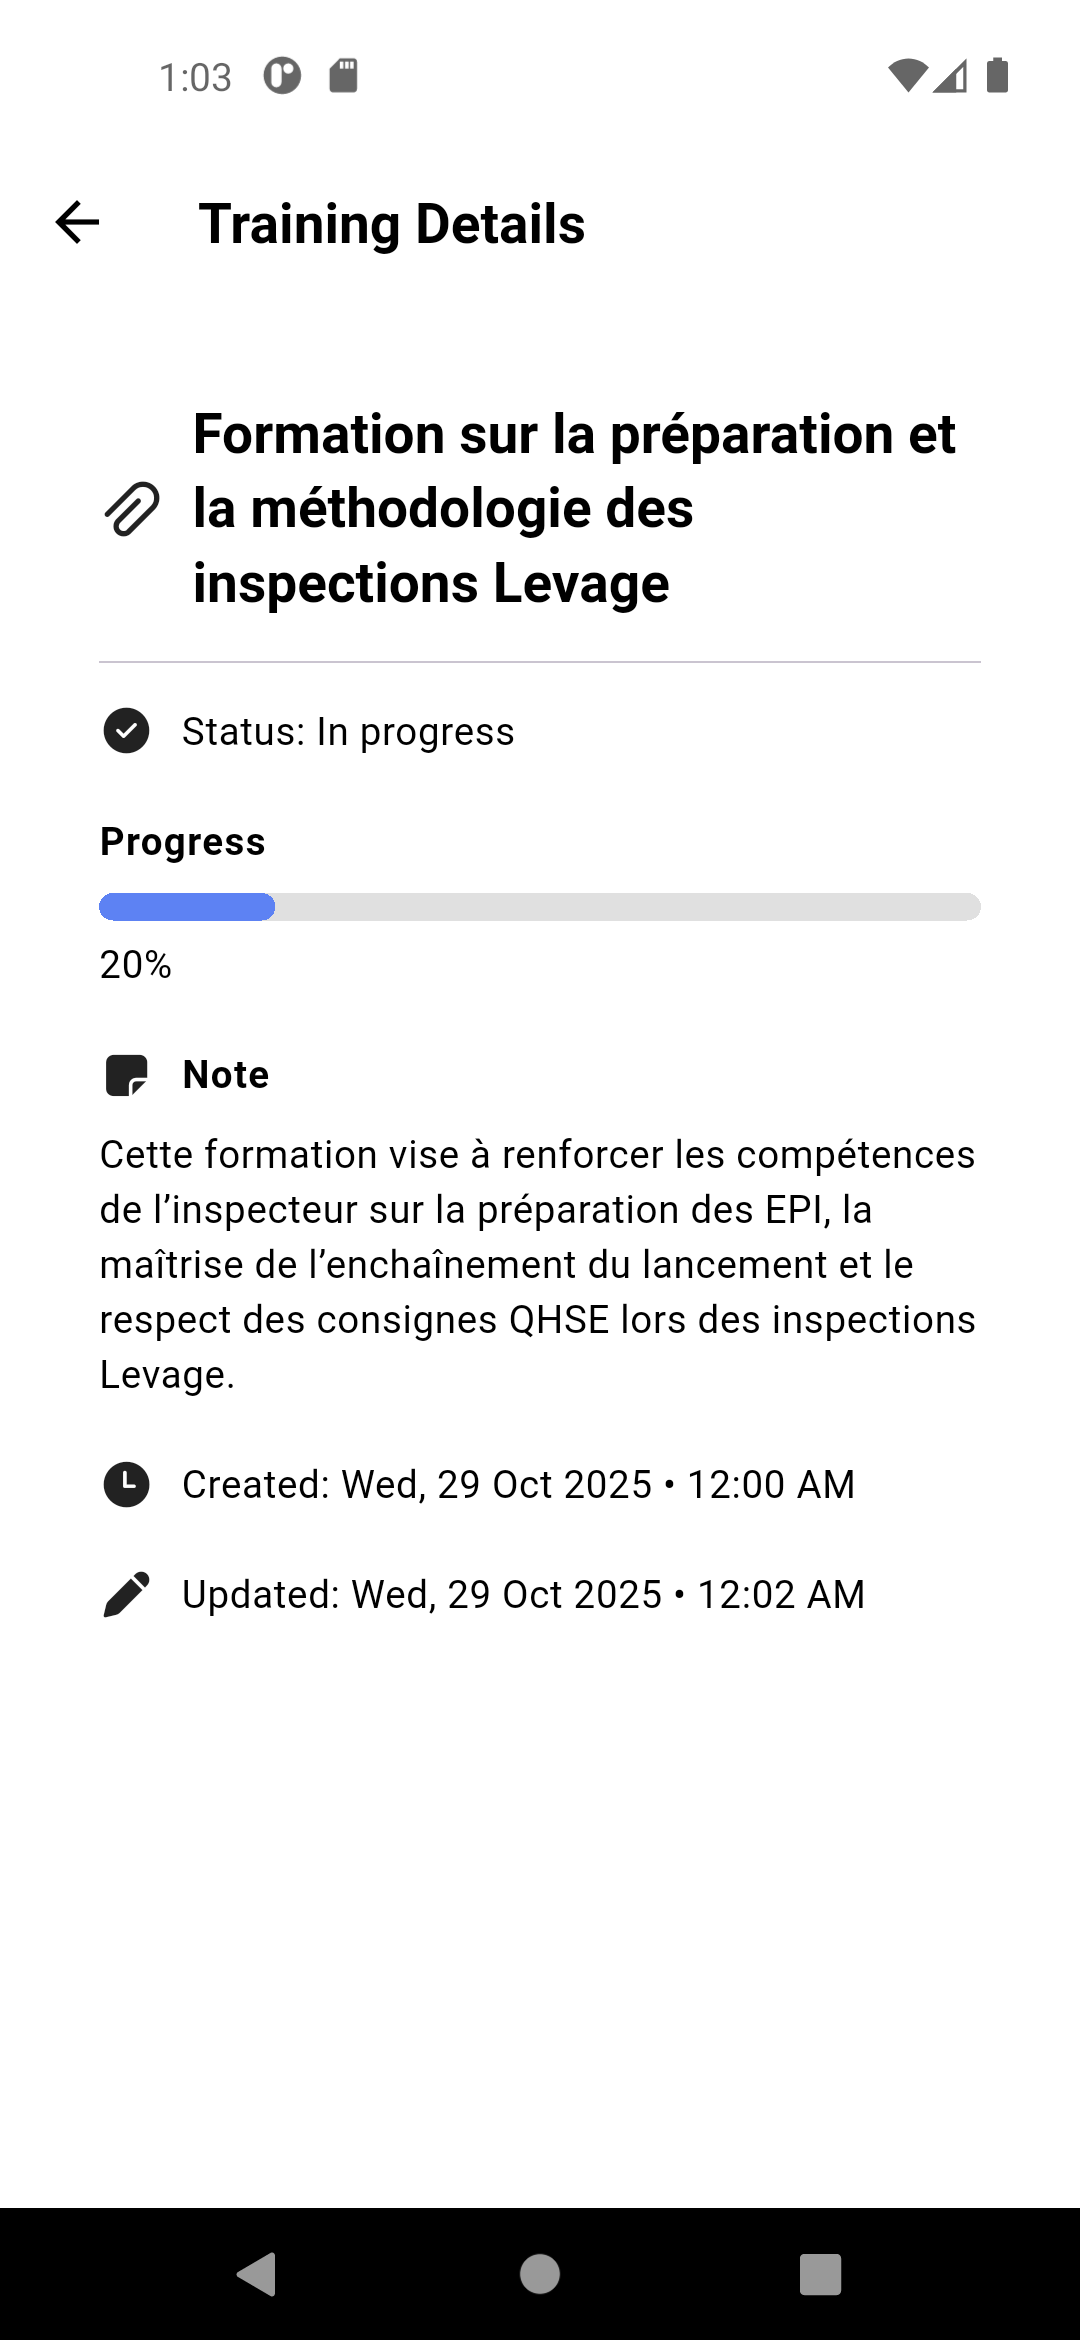
Task: Open recent apps with square button
Action: 820,2274
